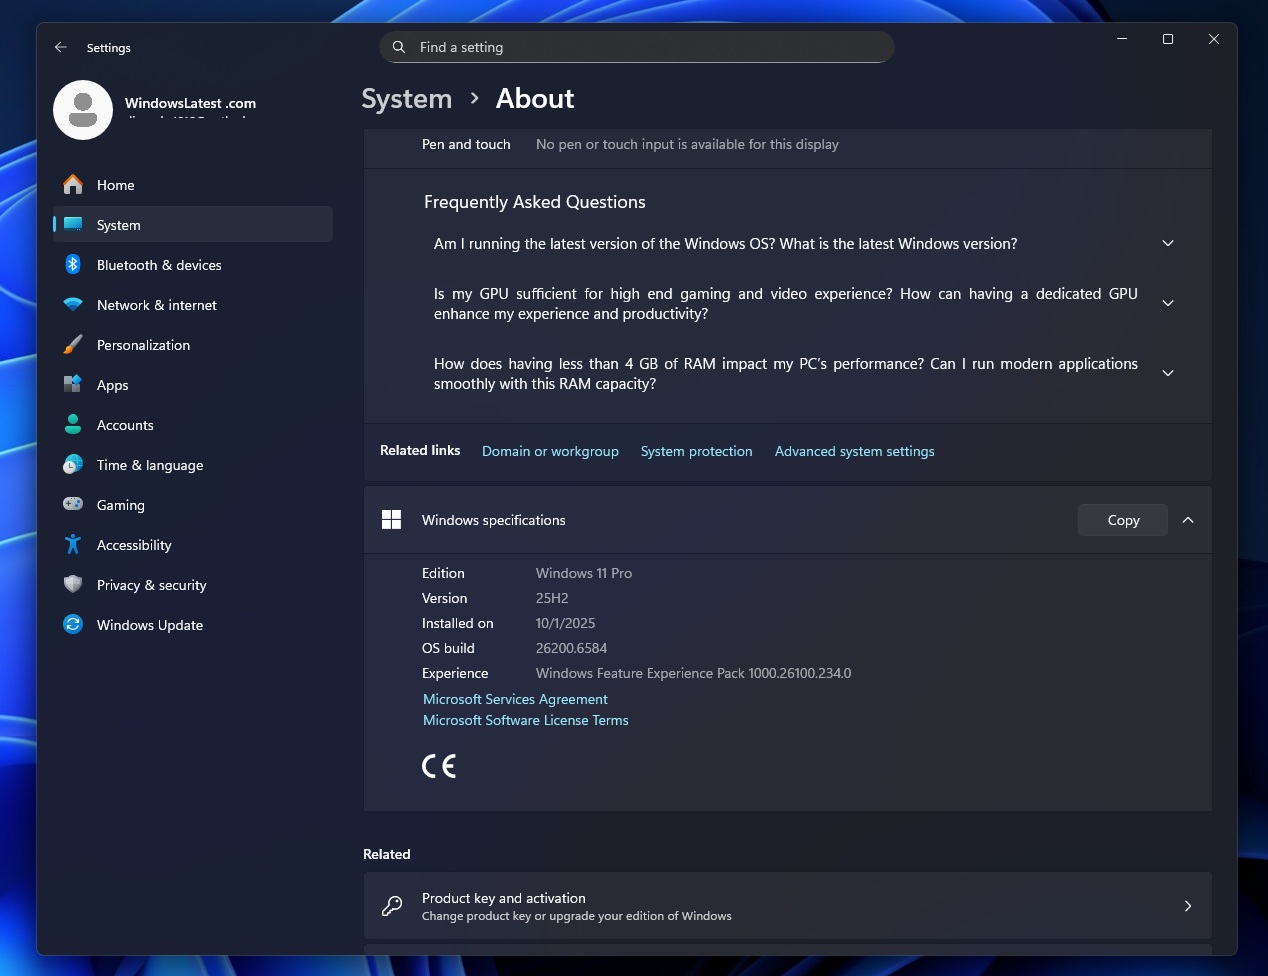Open Advanced system settings link
This screenshot has width=1268, height=976.
(x=854, y=451)
